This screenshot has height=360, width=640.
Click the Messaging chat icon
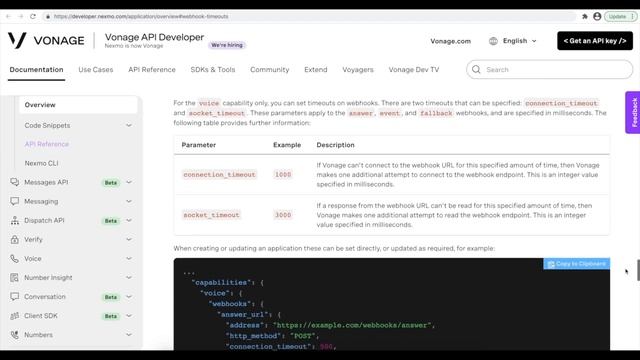coord(15,201)
